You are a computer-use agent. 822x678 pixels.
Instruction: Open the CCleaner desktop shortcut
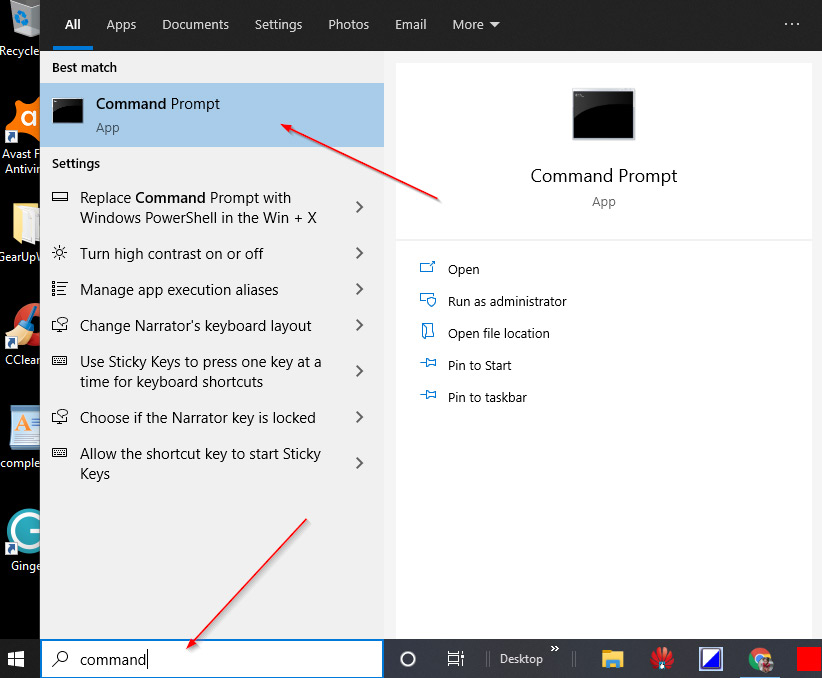pyautogui.click(x=21, y=335)
